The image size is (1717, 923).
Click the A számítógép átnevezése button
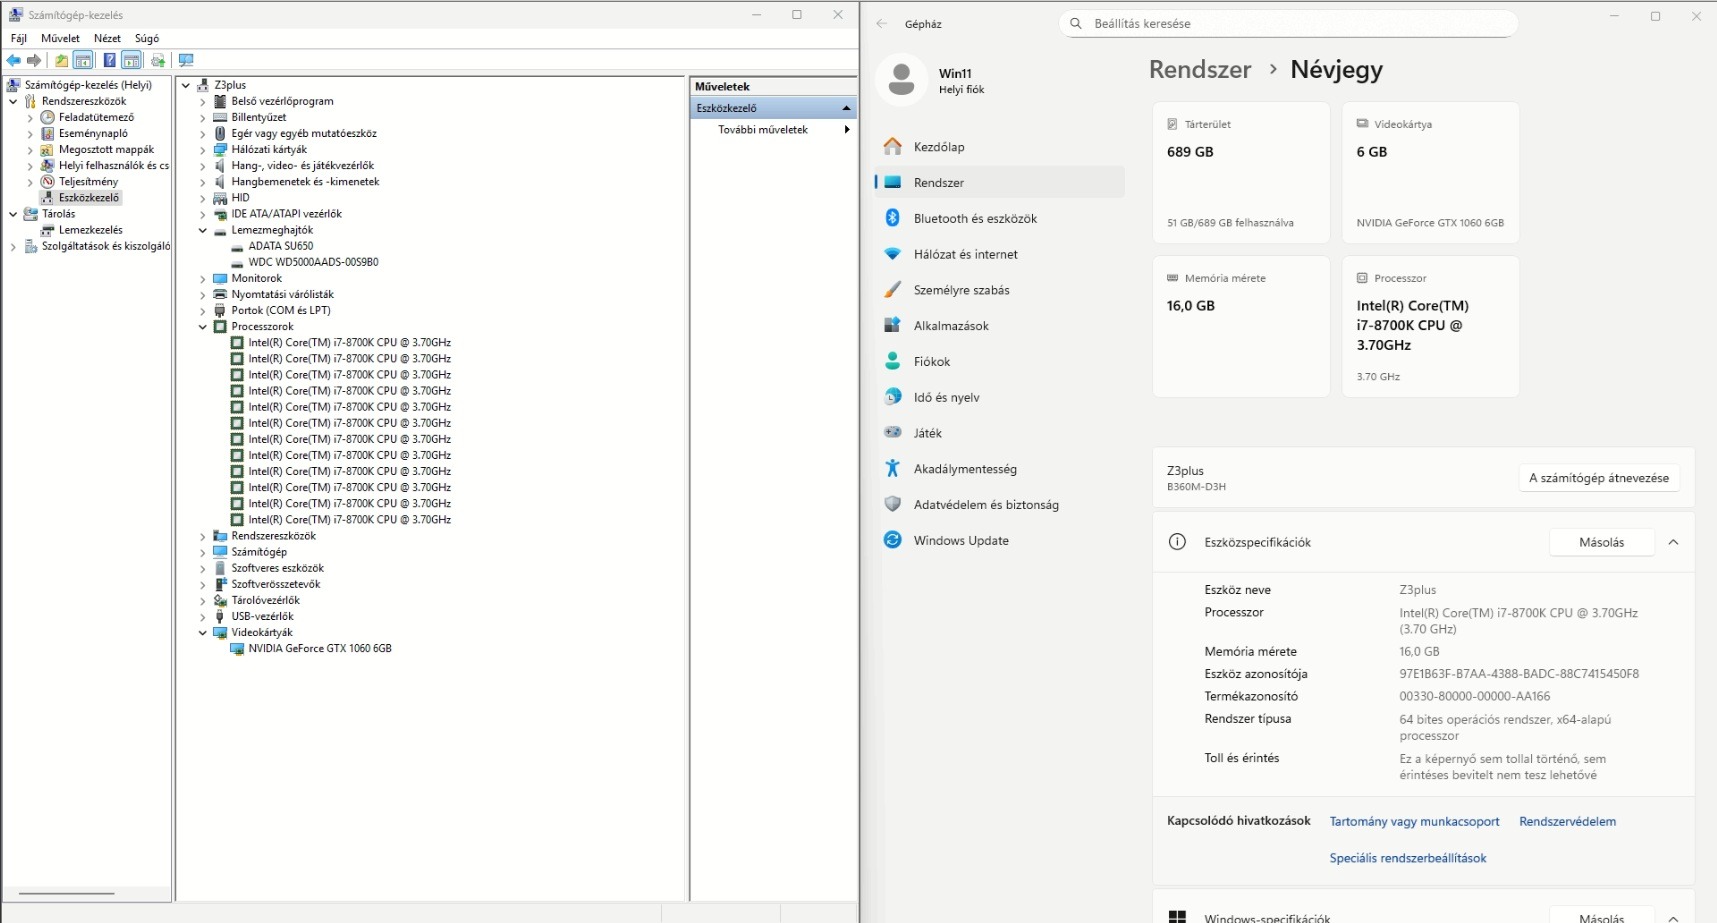point(1599,478)
